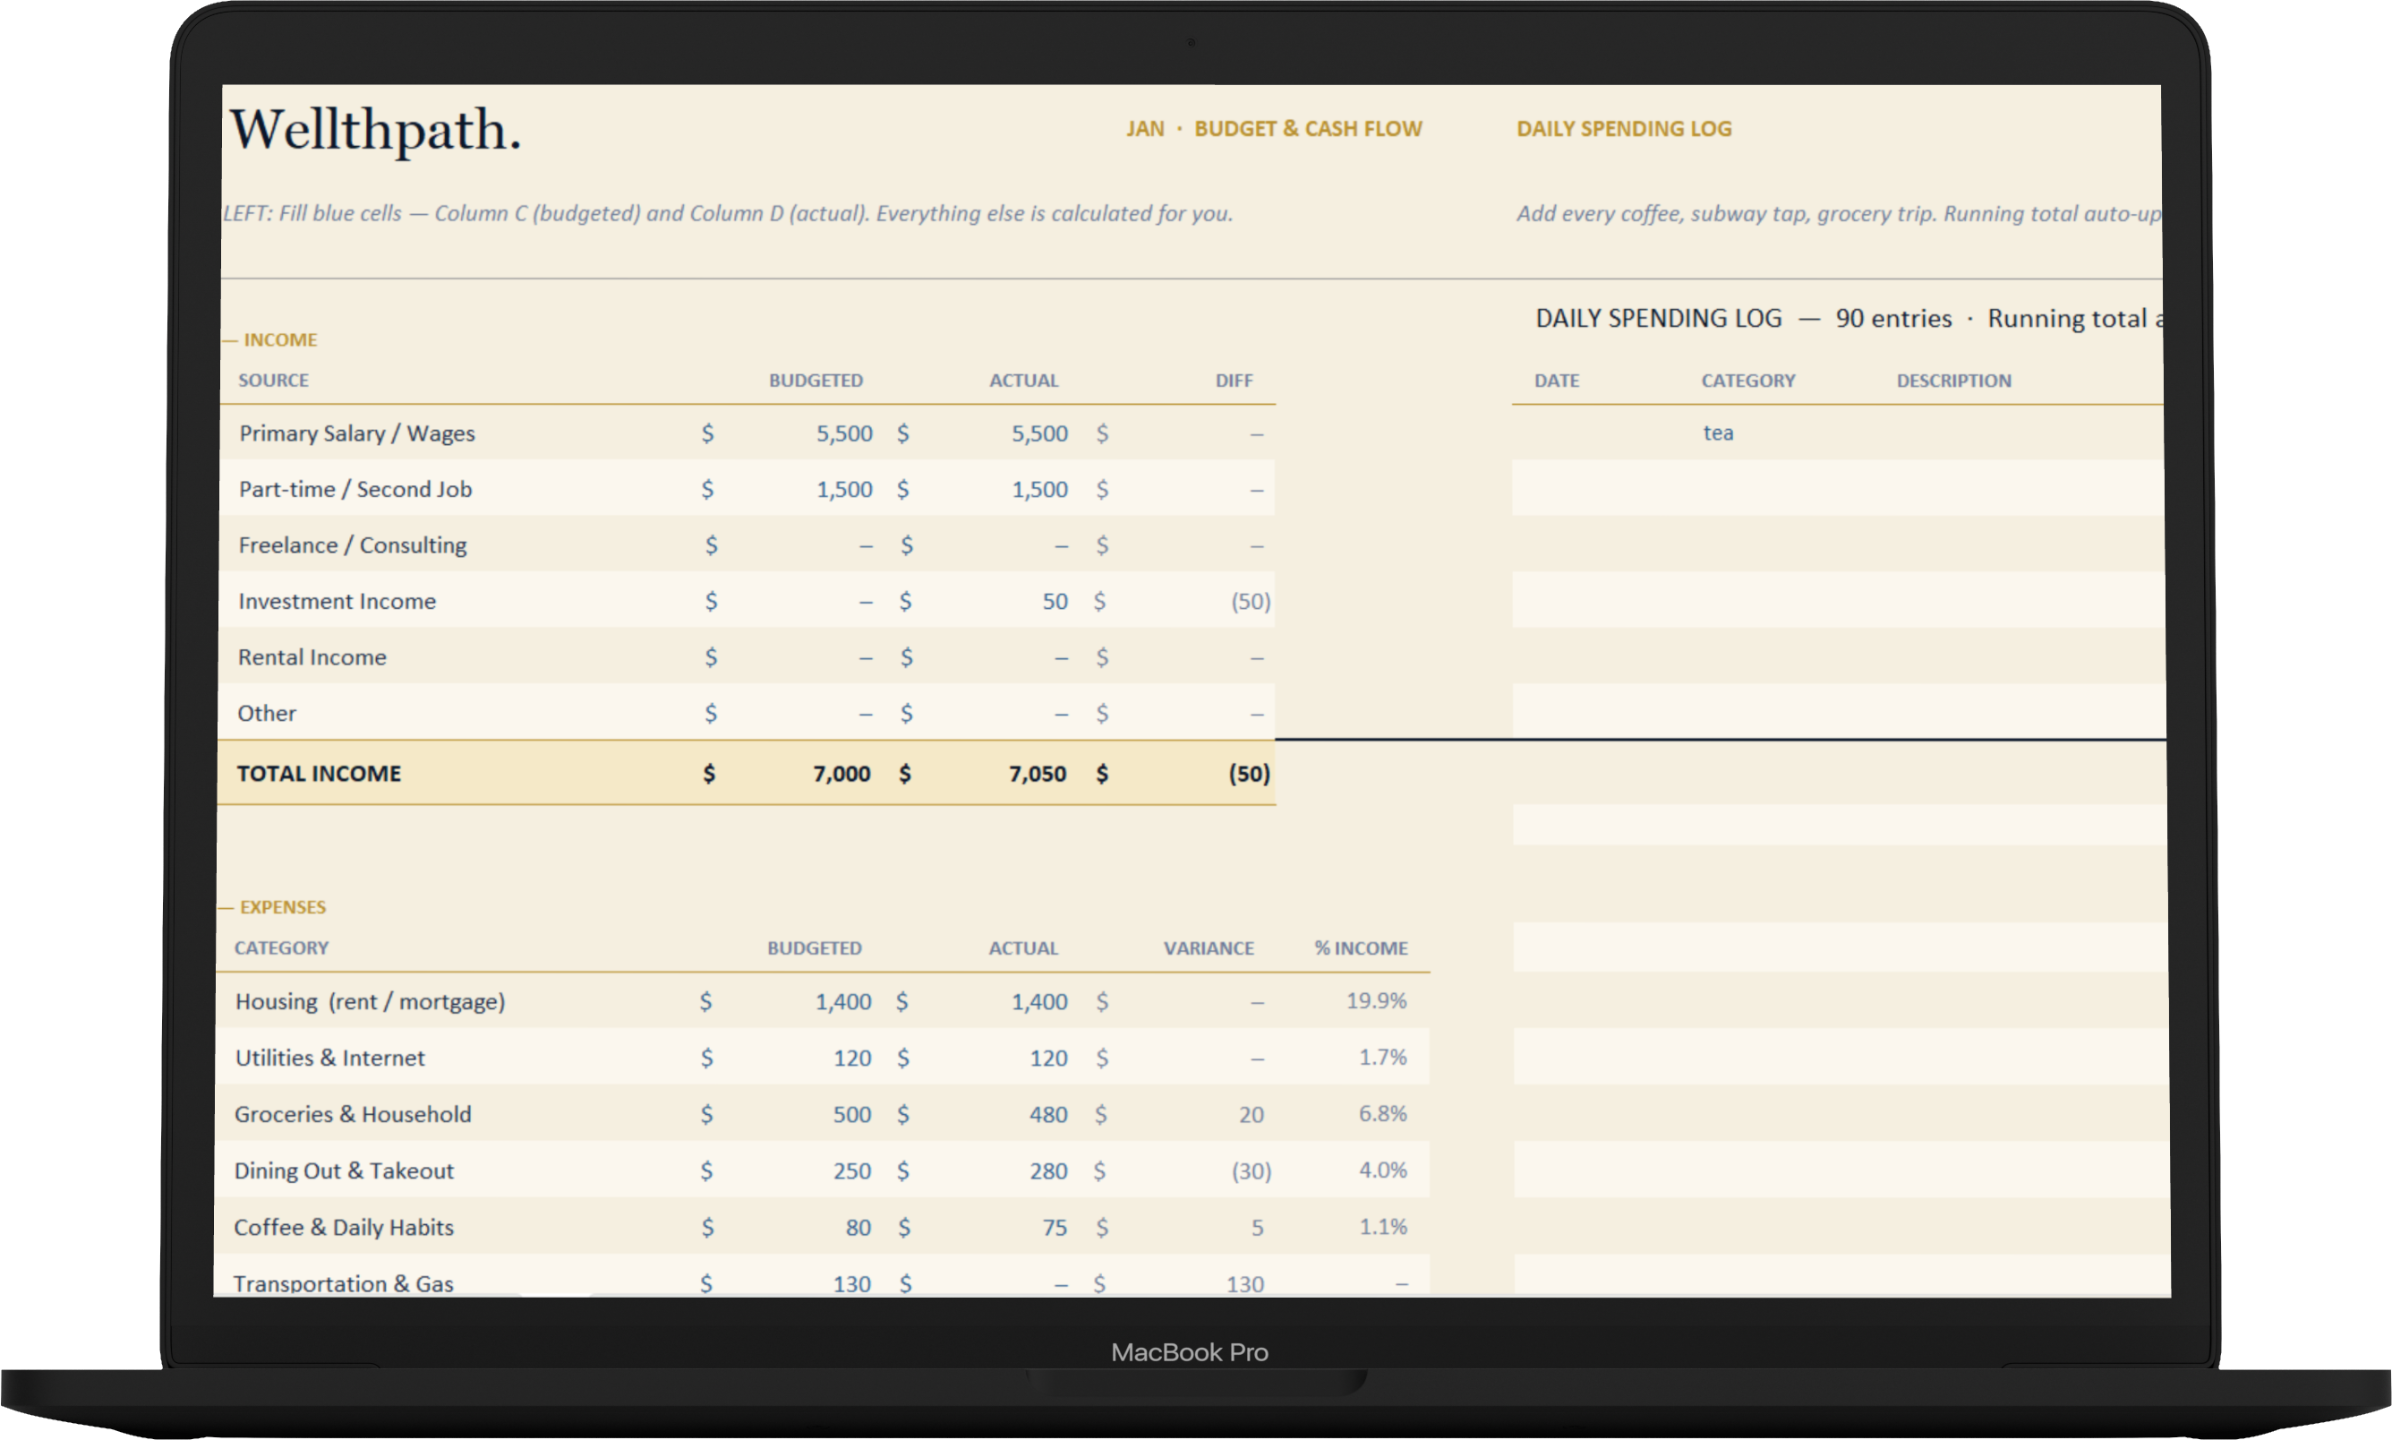Select the DATE column header in spending log
The height and width of the screenshot is (1440, 2392).
1557,380
